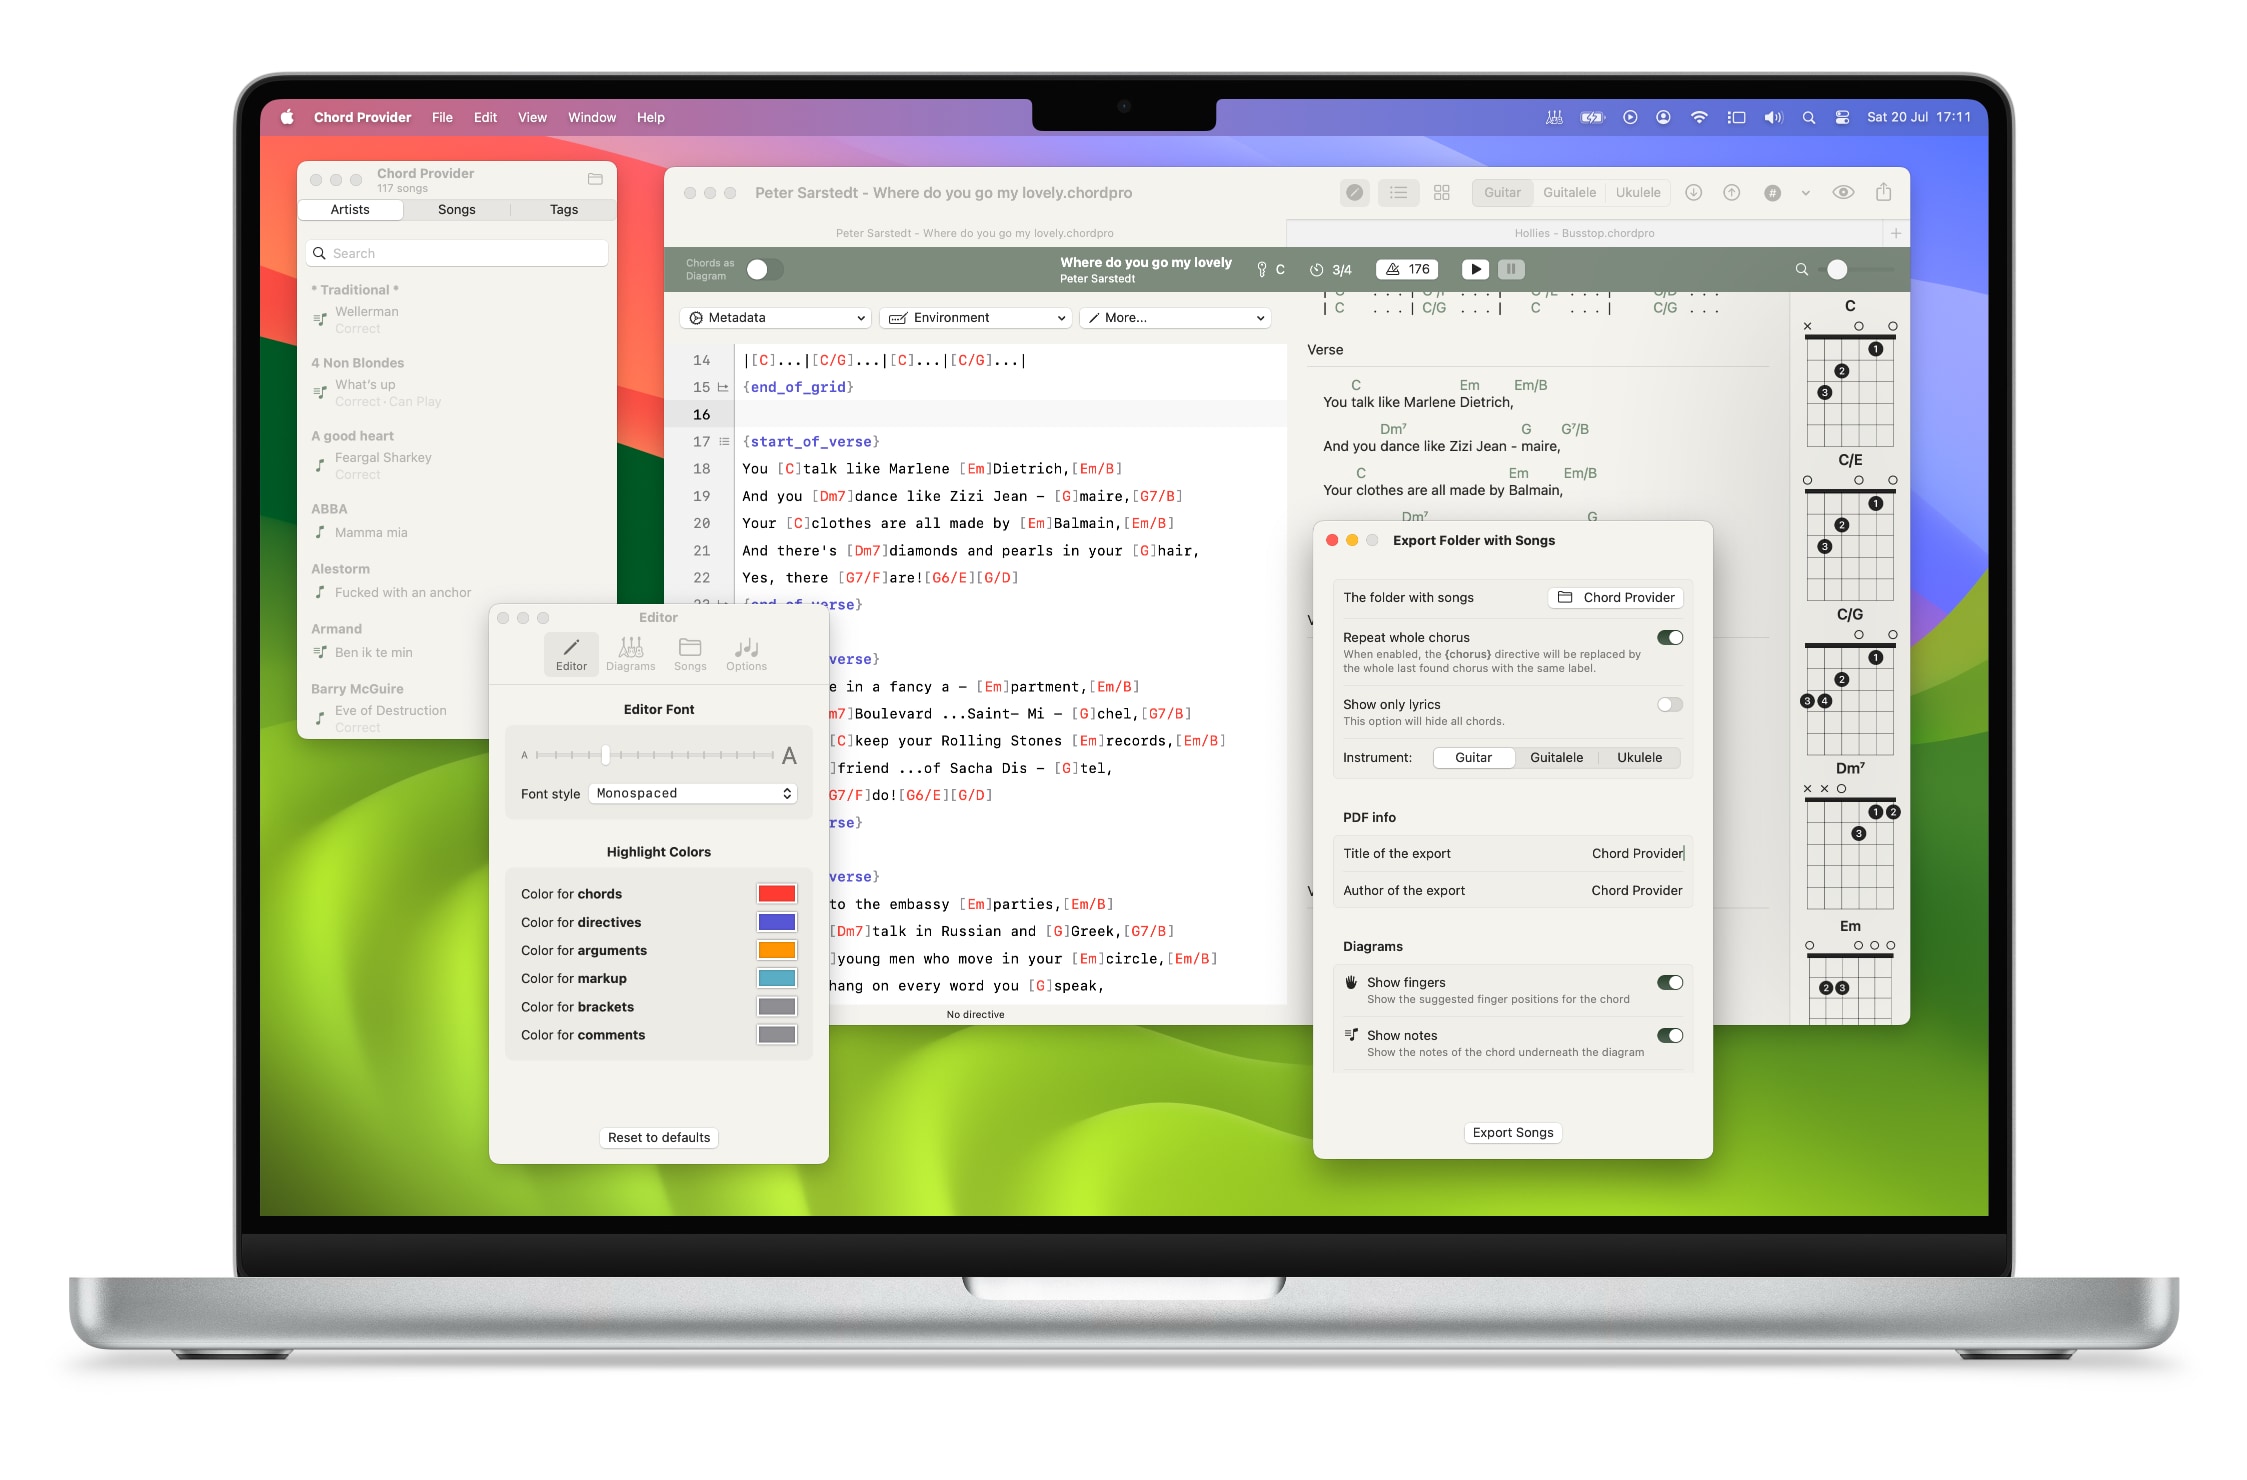Click Reset to defaults in the Editor settings
This screenshot has height=1480, width=2247.
pos(659,1137)
